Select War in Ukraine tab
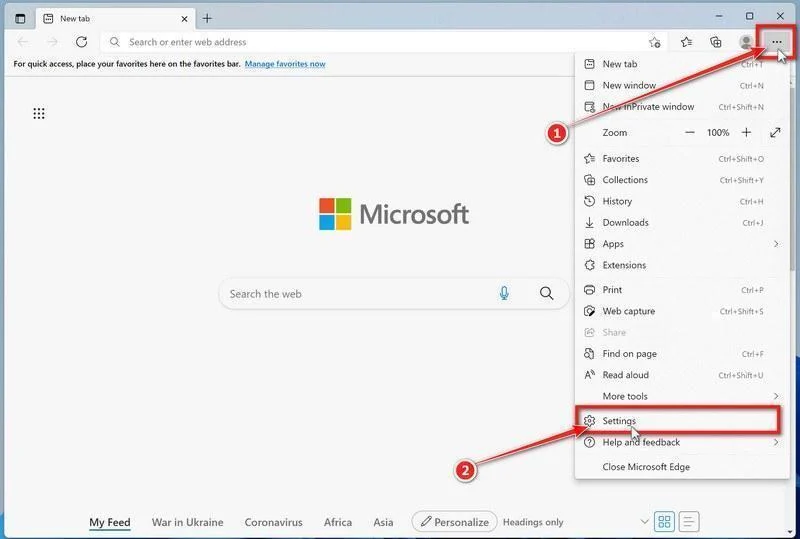Viewport: 800px width, 539px height. [x=187, y=523]
